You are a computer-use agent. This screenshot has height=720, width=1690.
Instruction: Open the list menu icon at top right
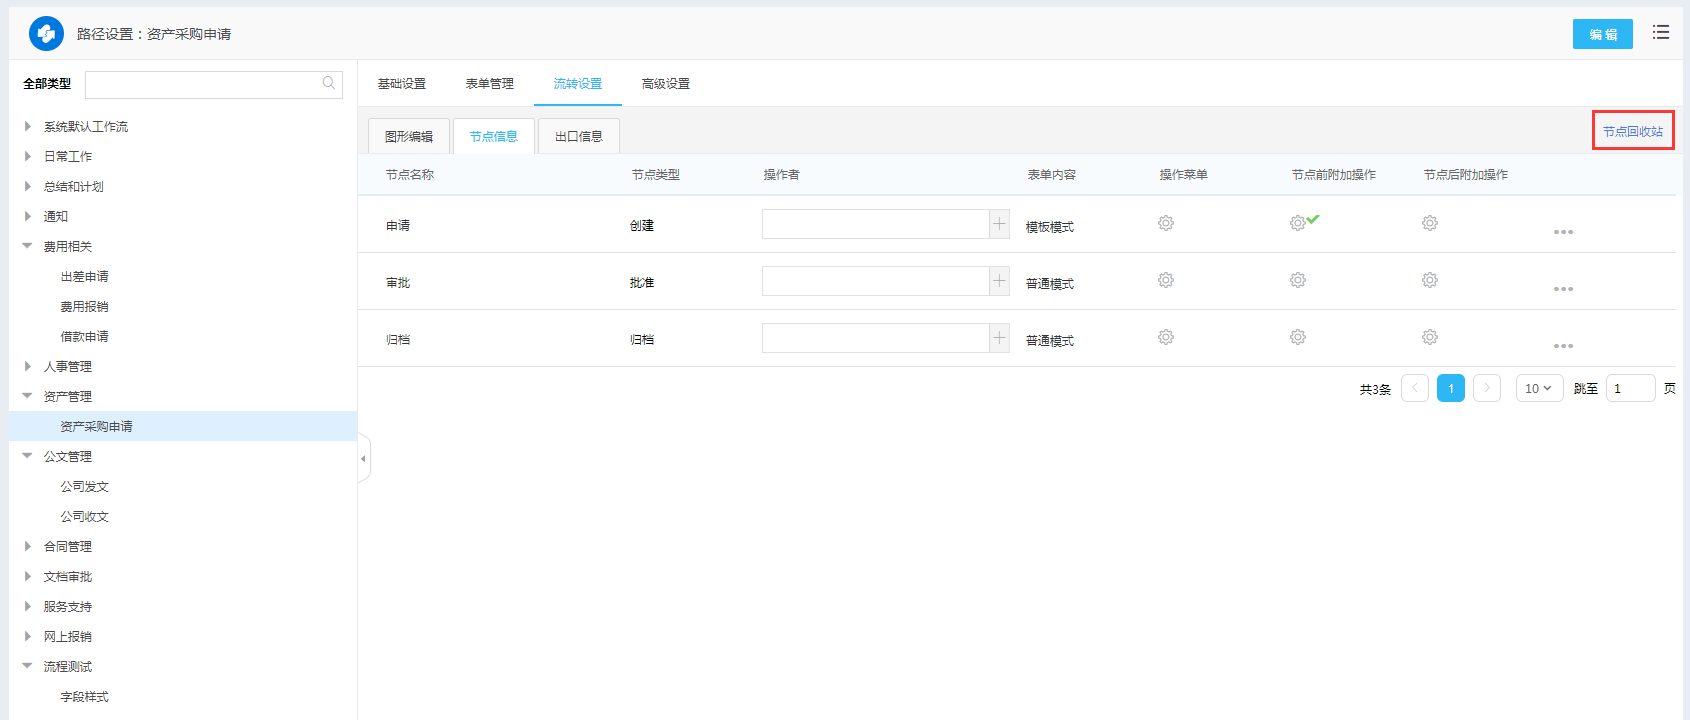click(x=1660, y=33)
